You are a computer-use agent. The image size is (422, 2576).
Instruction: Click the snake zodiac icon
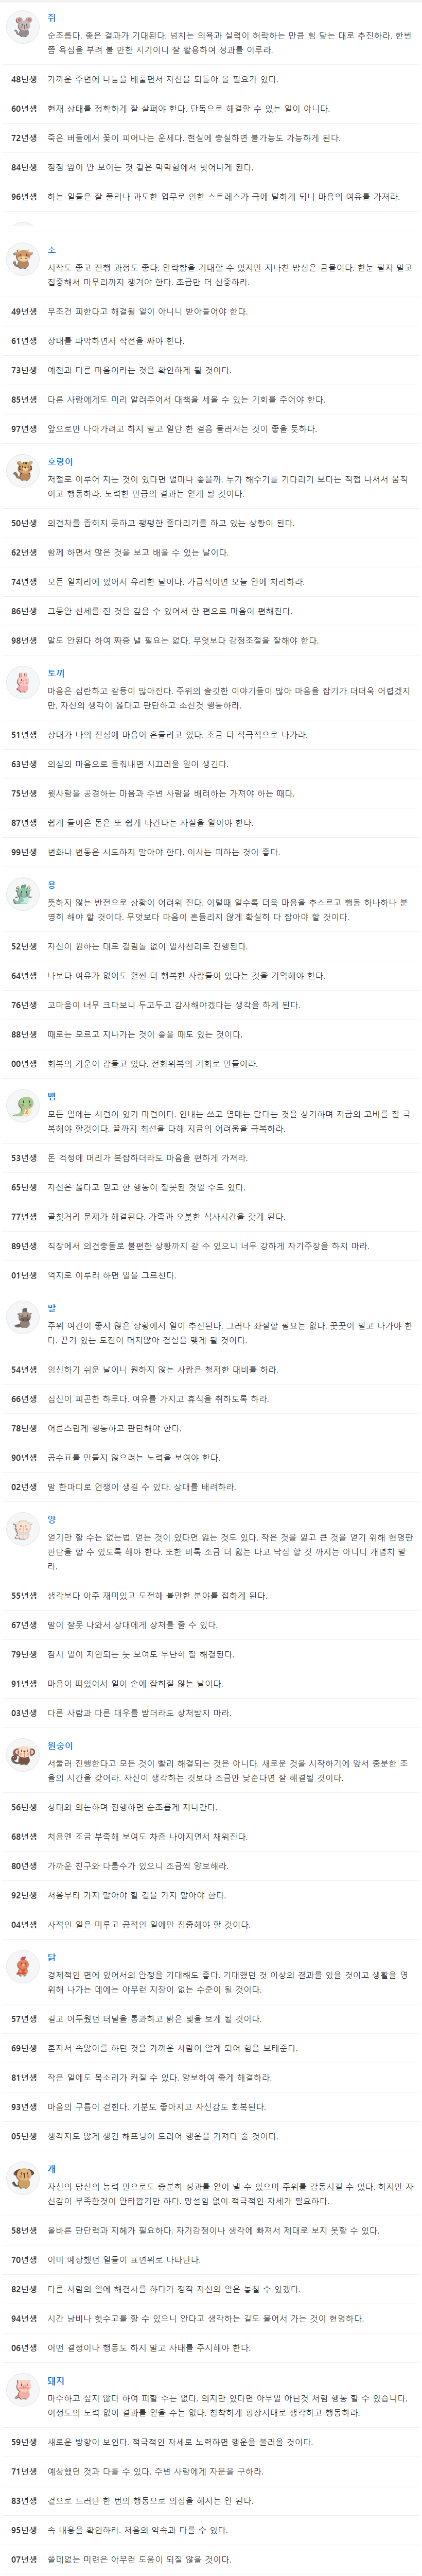click(x=23, y=1106)
